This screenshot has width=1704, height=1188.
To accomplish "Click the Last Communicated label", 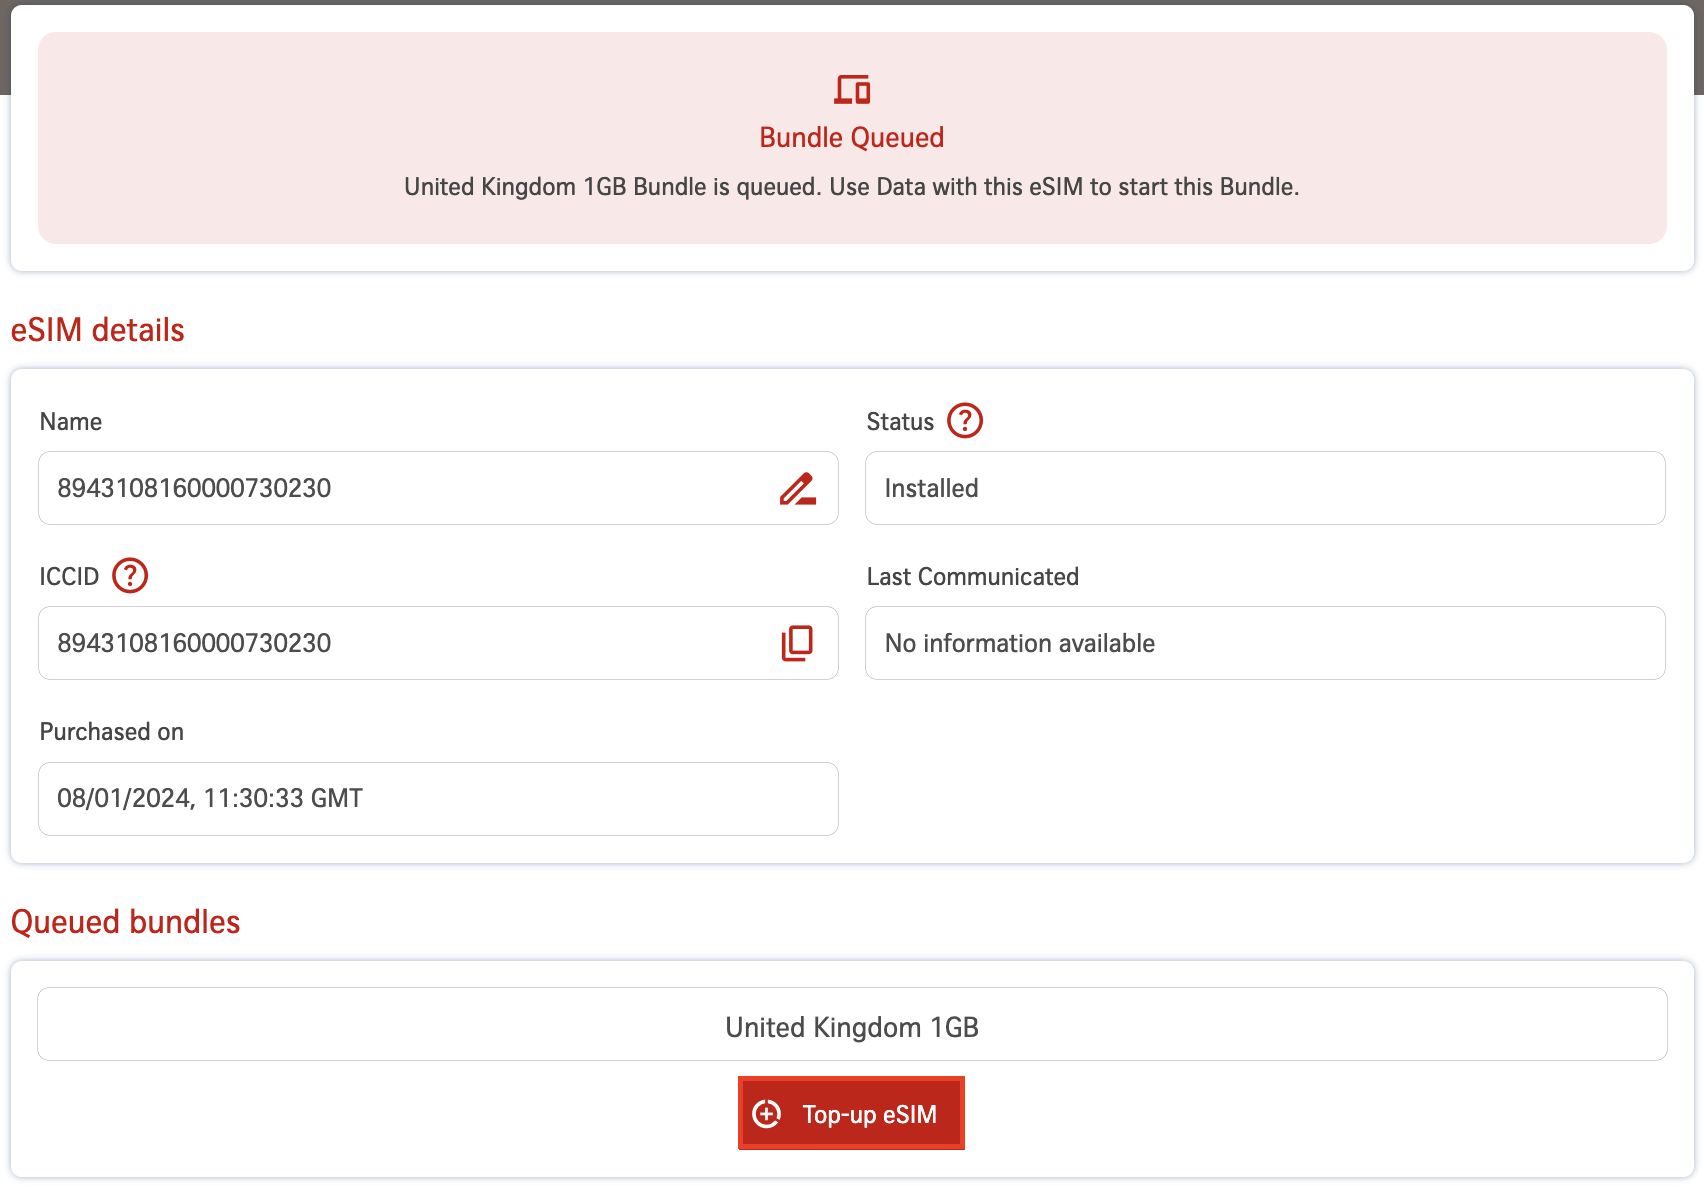I will pyautogui.click(x=972, y=577).
